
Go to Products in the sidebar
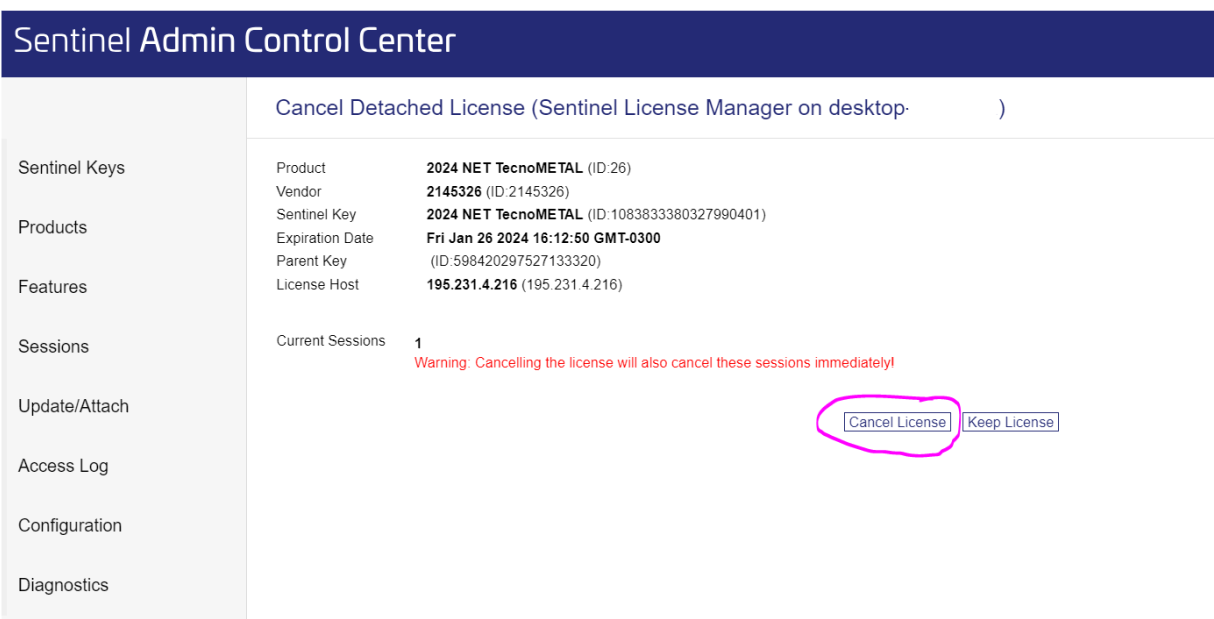tap(52, 227)
